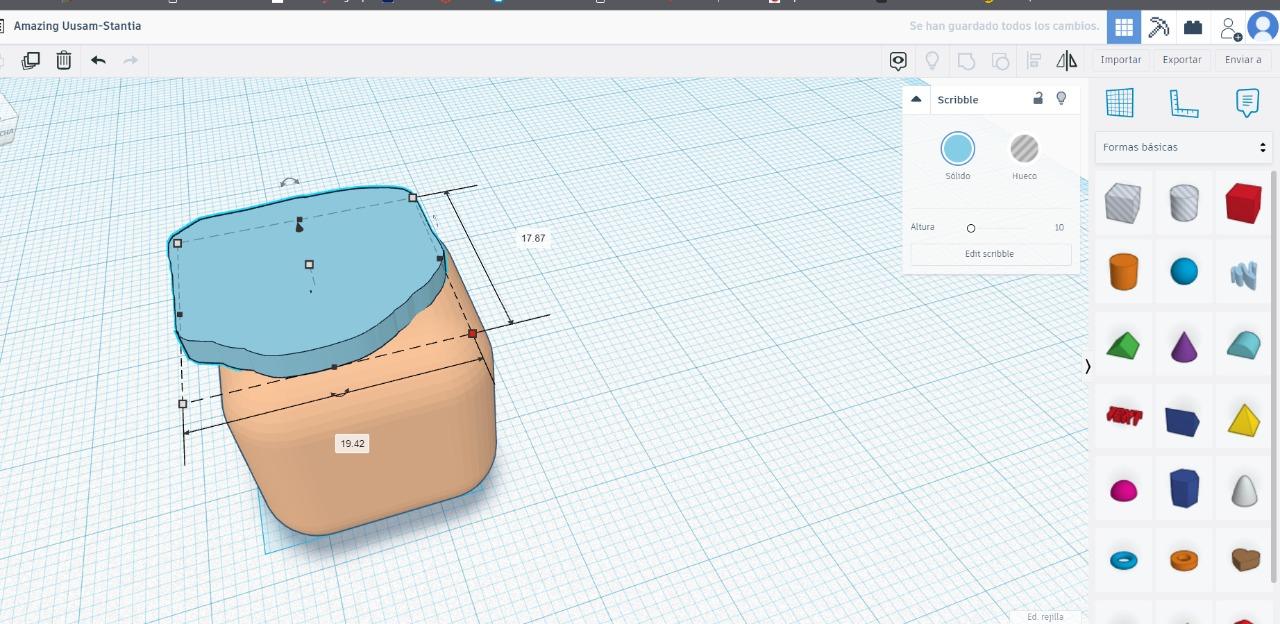Click the show-all view icon
Screen dimensions: 1280x624
[898, 61]
